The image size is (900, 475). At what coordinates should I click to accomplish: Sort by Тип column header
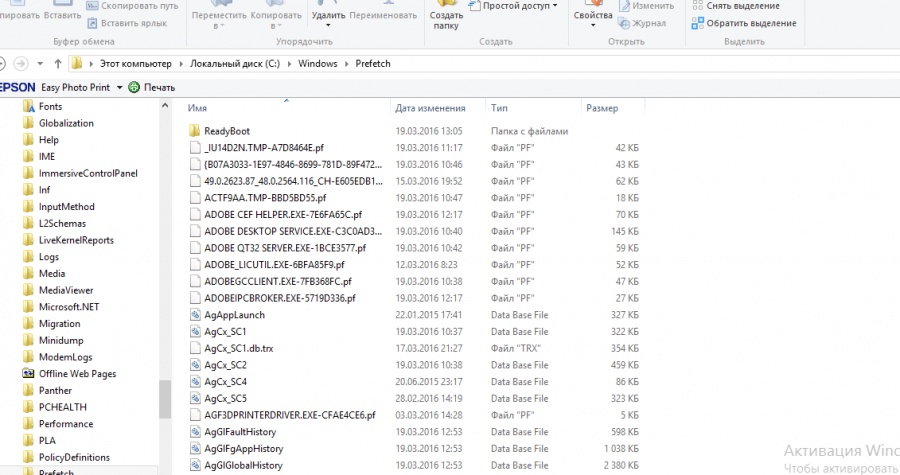[x=499, y=108]
